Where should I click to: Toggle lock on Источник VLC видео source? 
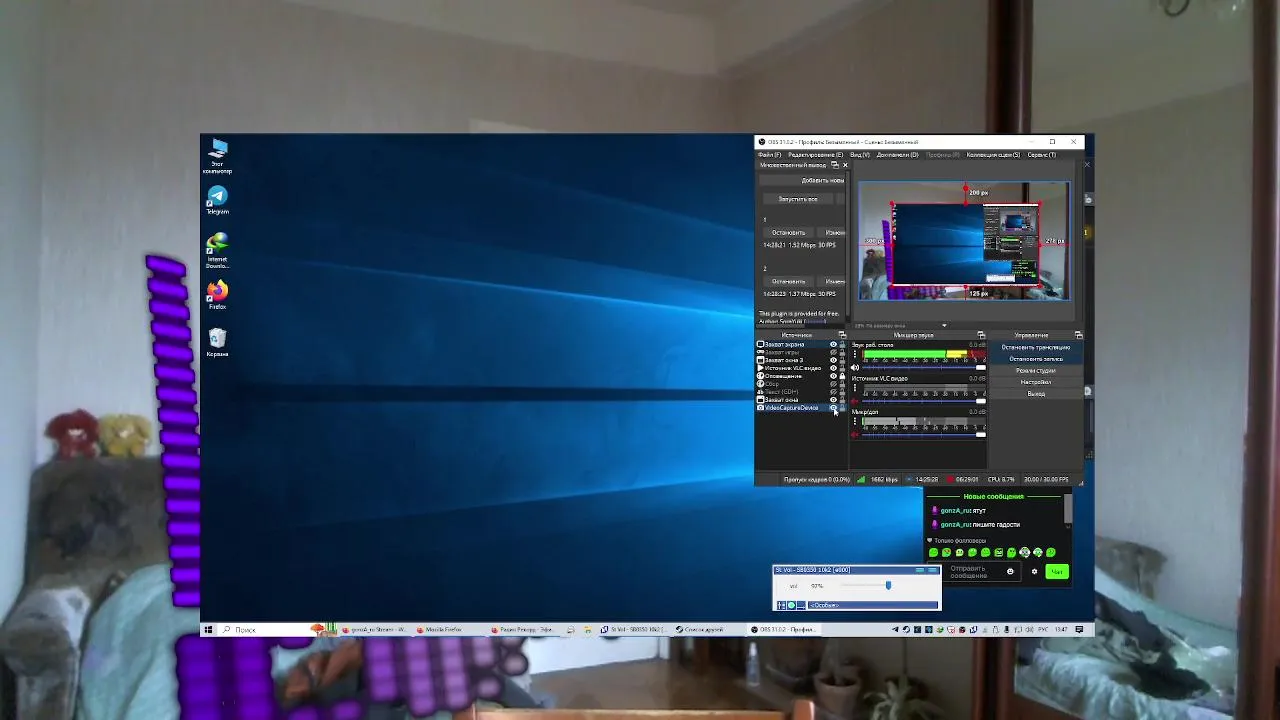click(x=842, y=368)
